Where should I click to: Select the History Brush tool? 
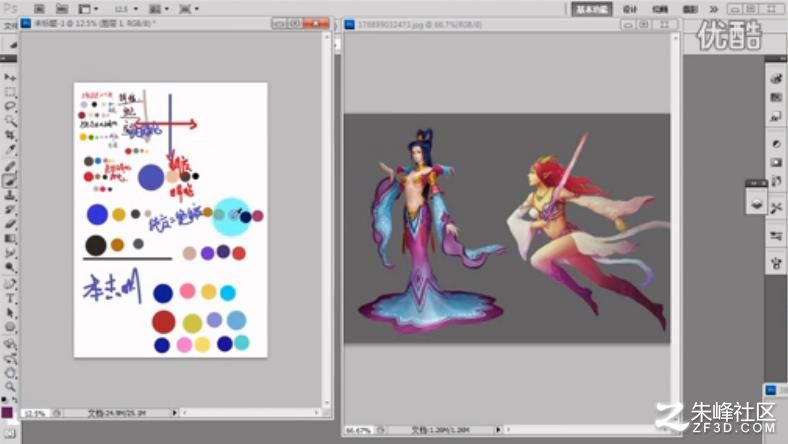pos(10,210)
